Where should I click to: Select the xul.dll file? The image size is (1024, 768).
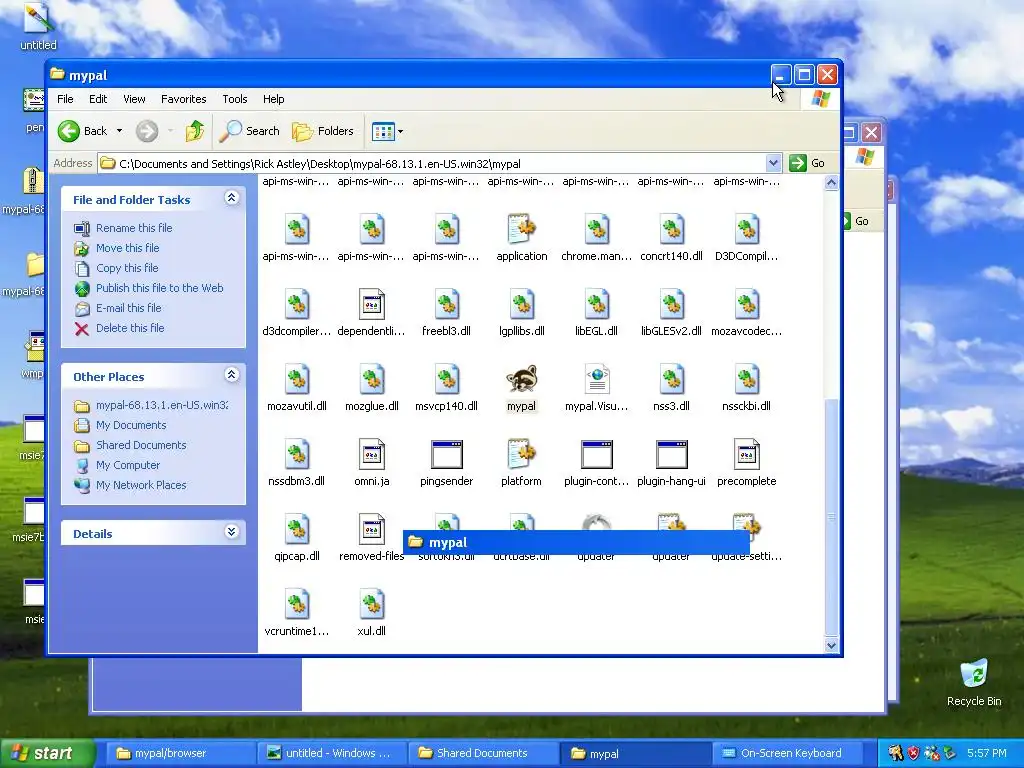coord(372,605)
